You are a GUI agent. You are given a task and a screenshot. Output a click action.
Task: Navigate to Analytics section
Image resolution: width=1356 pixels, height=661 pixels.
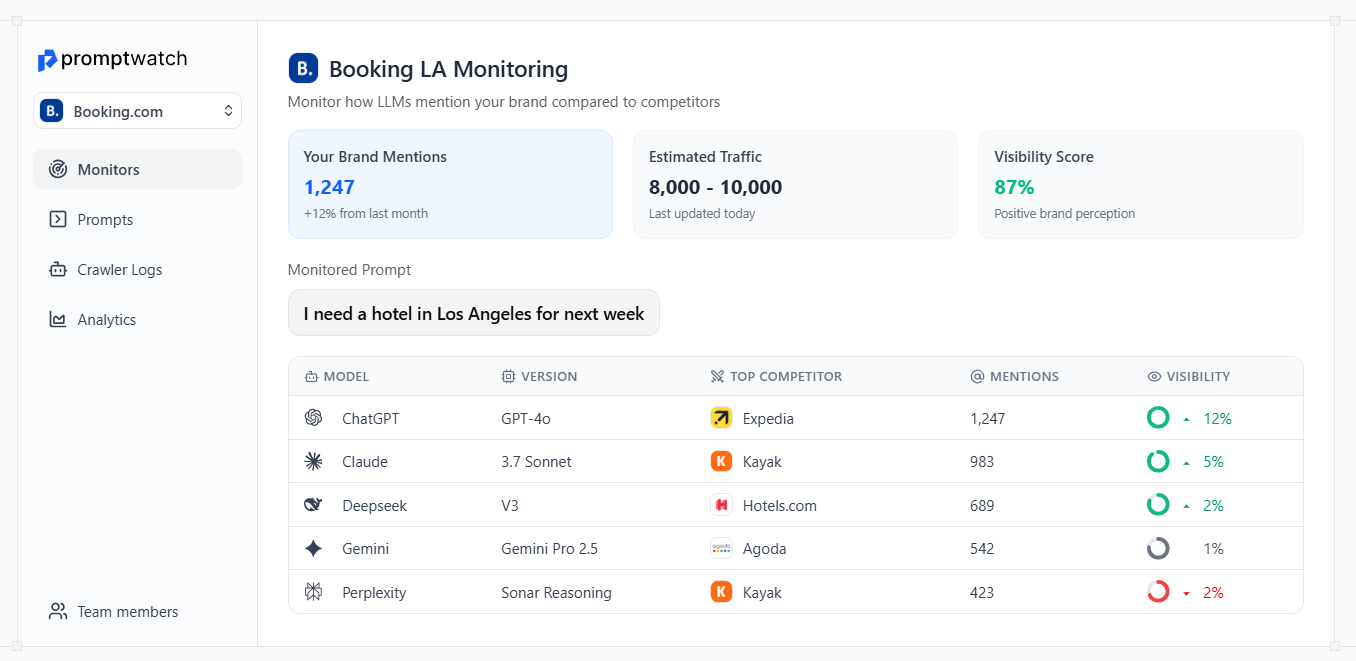click(x=138, y=319)
